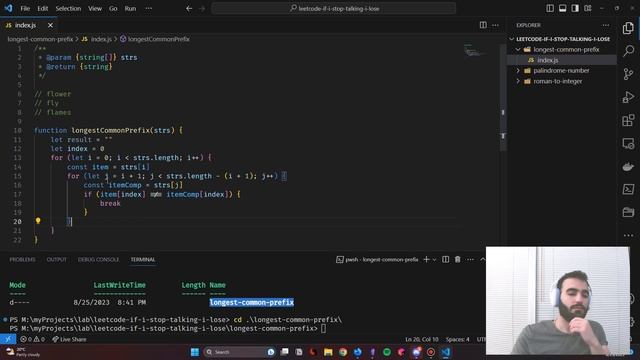
Task: Open the remote window indicator
Action: pos(8,339)
